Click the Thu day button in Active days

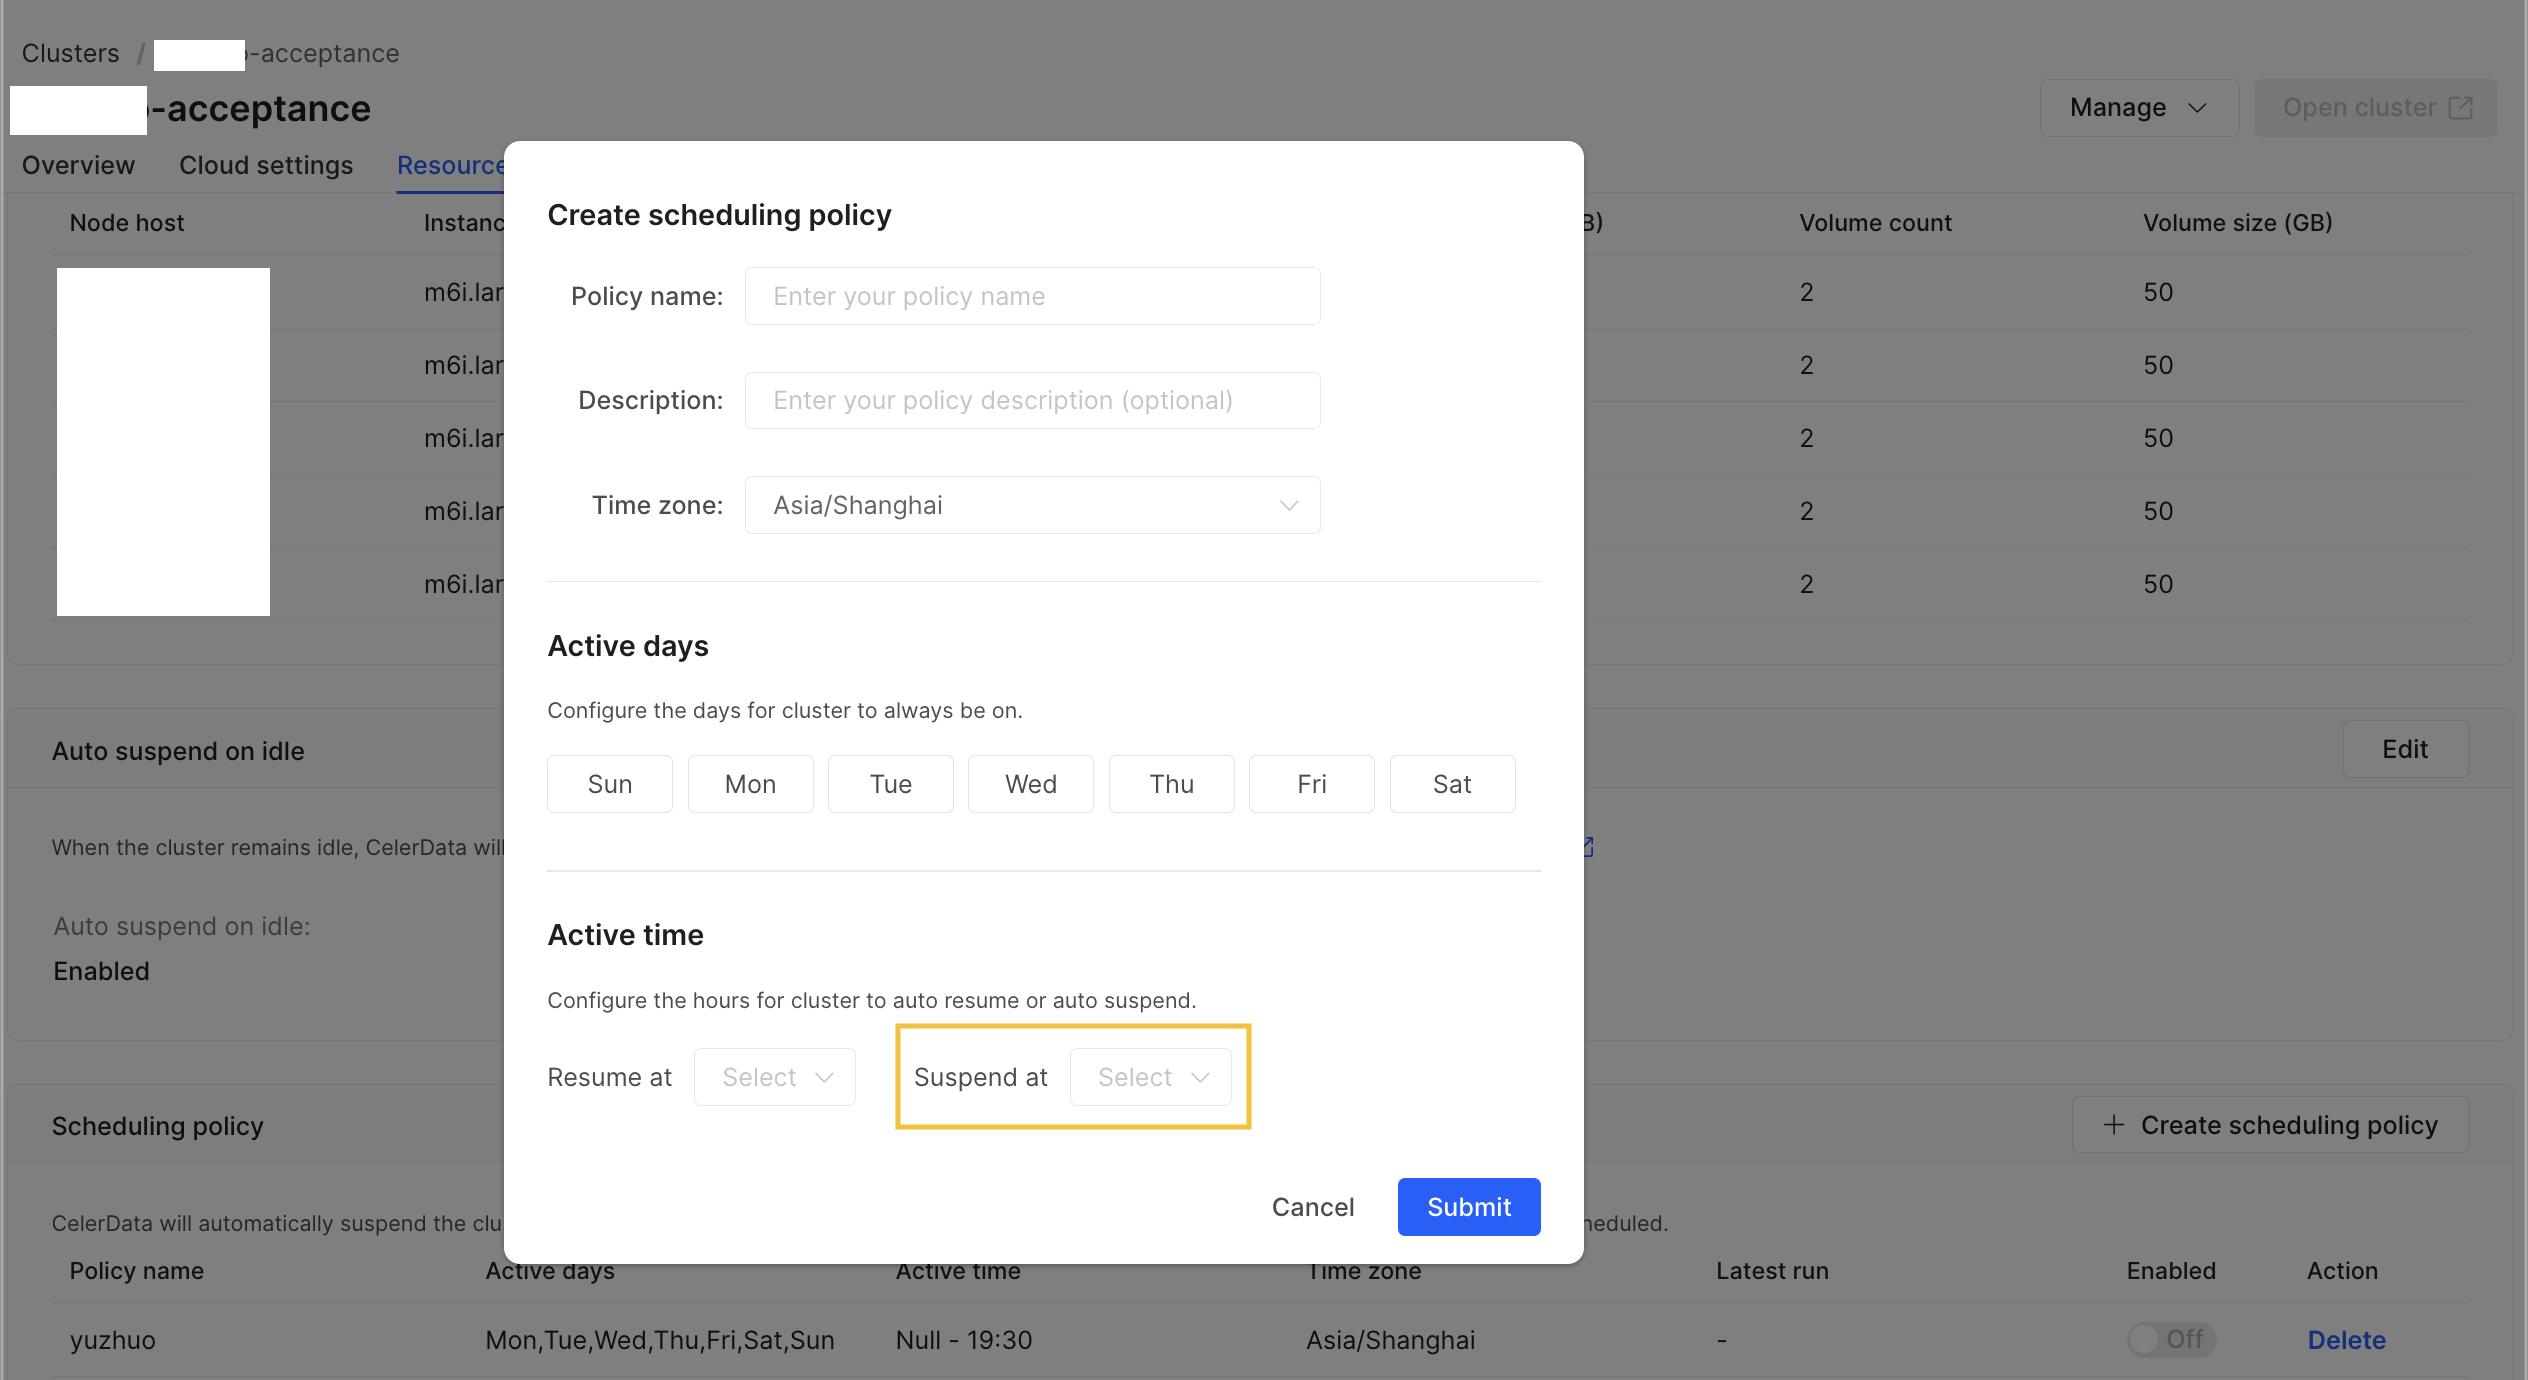pyautogui.click(x=1171, y=783)
